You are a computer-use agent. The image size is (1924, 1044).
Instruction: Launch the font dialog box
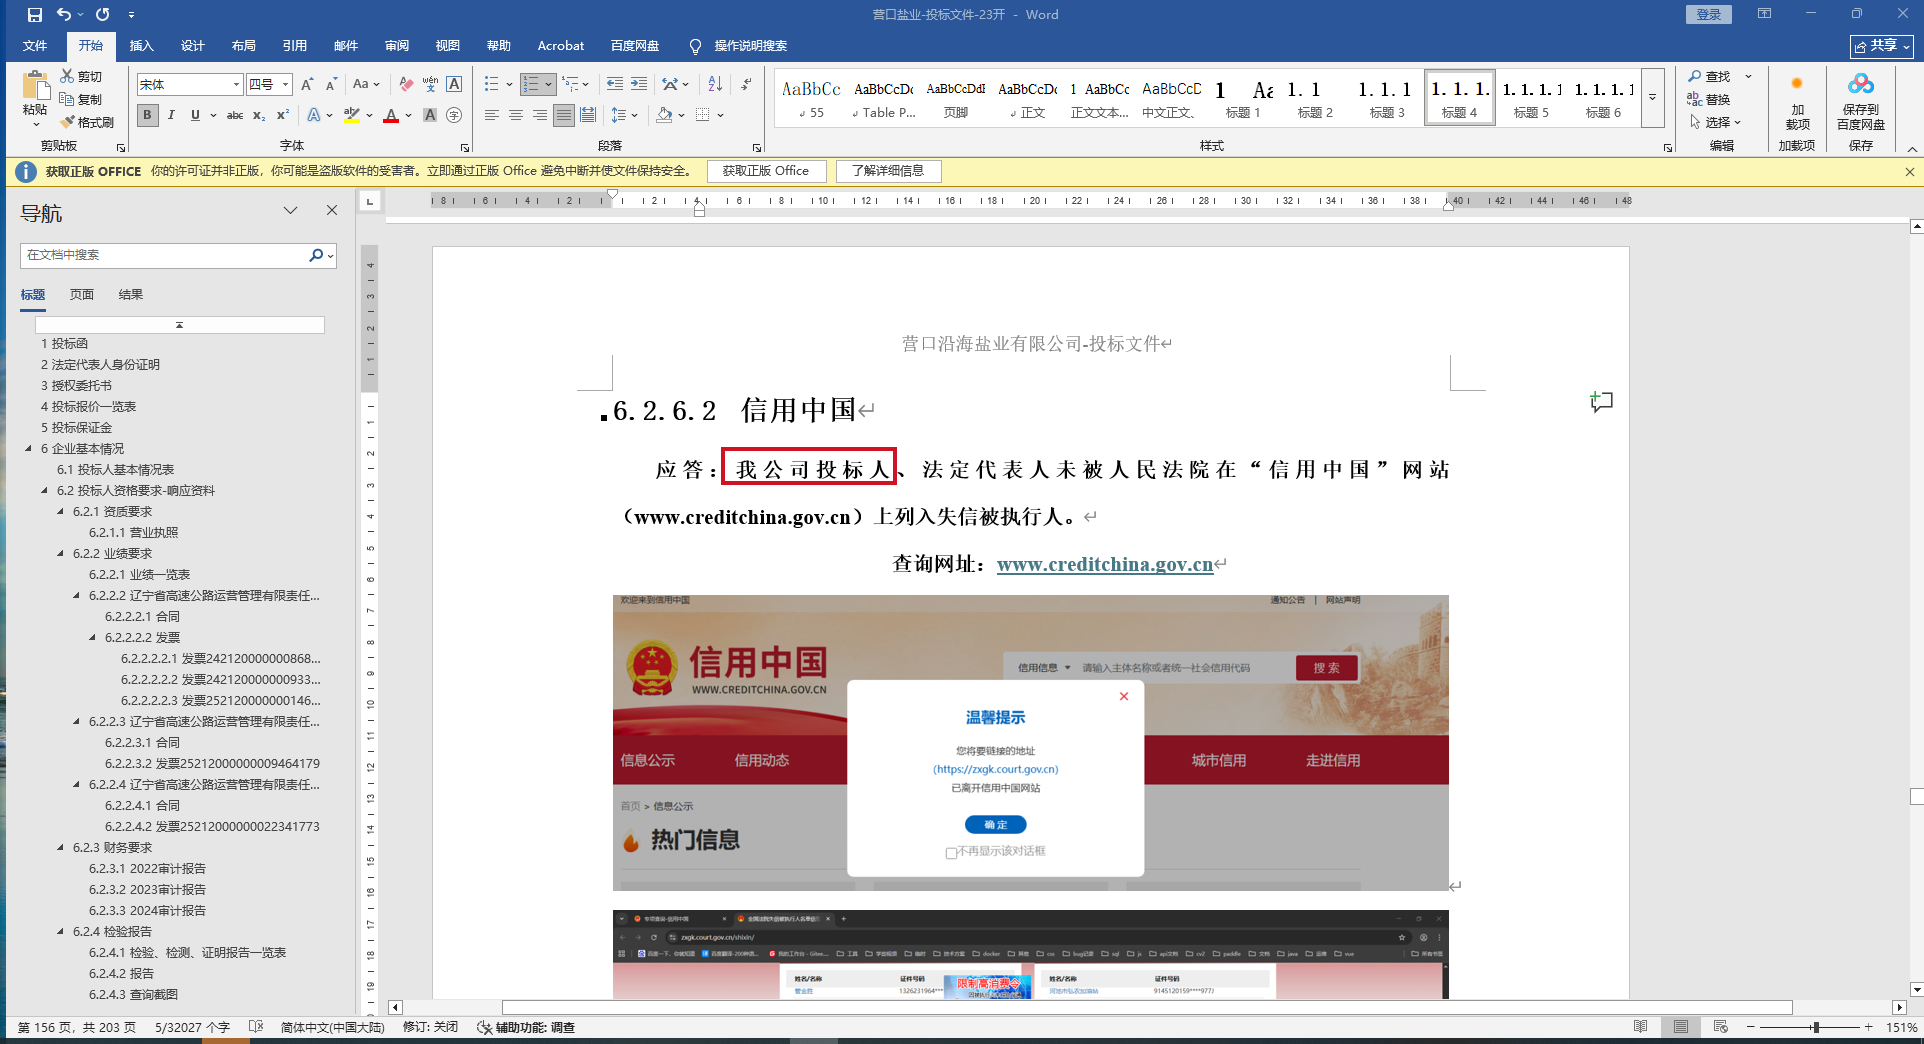tap(465, 147)
